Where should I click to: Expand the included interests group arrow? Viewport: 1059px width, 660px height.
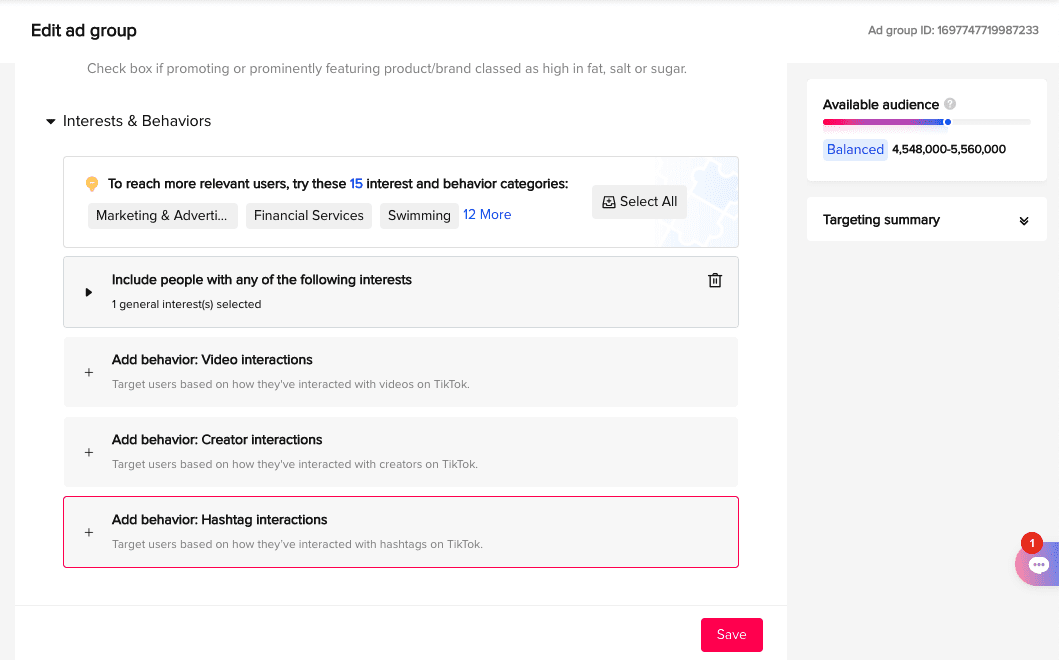(88, 293)
